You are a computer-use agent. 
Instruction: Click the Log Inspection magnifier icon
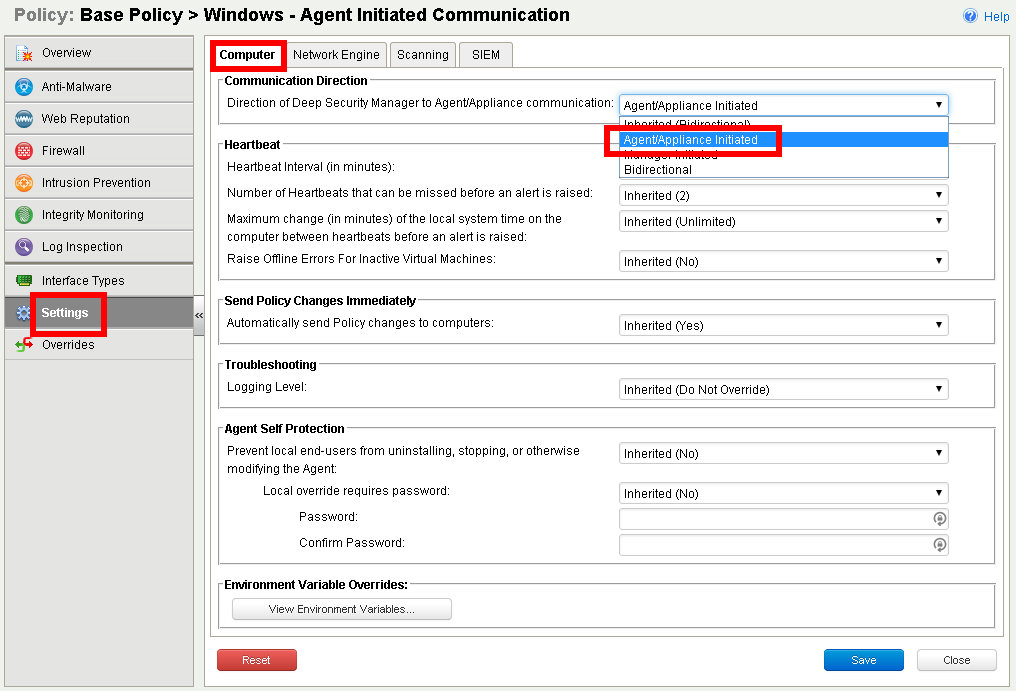point(24,247)
